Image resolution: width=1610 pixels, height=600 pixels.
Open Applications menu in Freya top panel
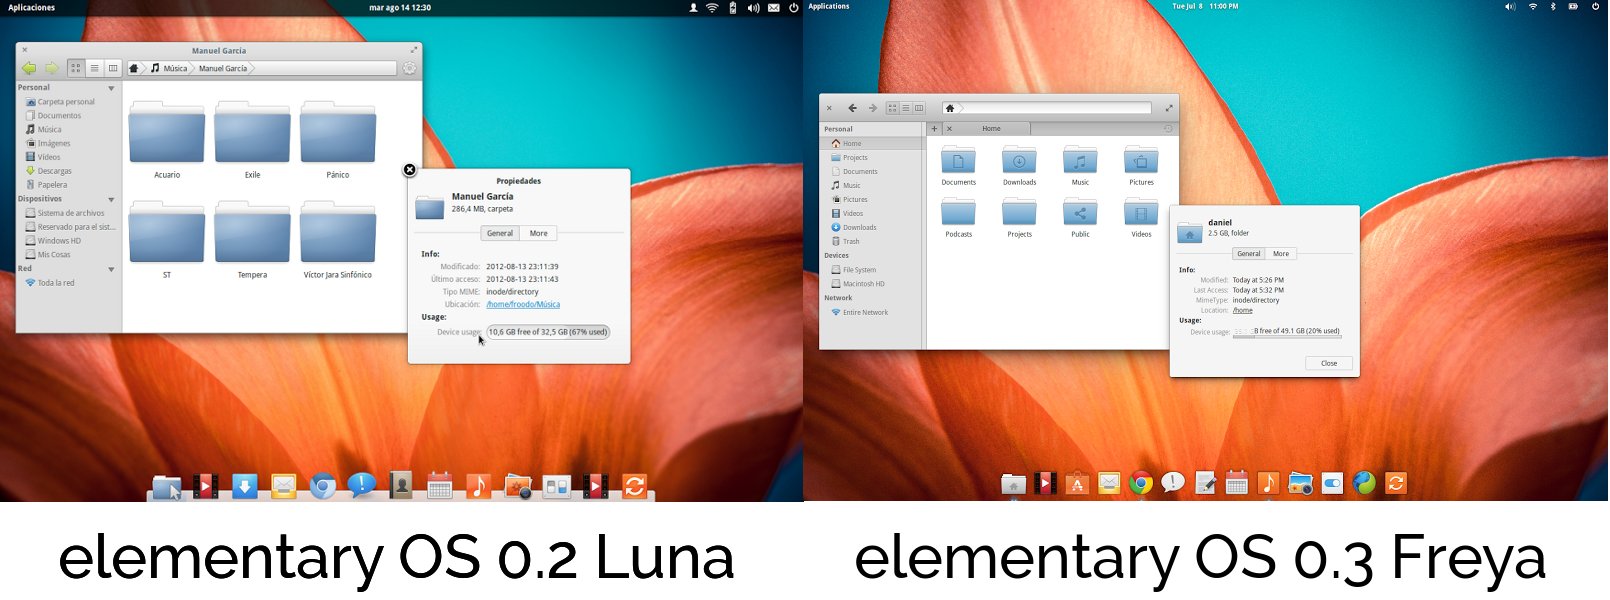(x=829, y=7)
